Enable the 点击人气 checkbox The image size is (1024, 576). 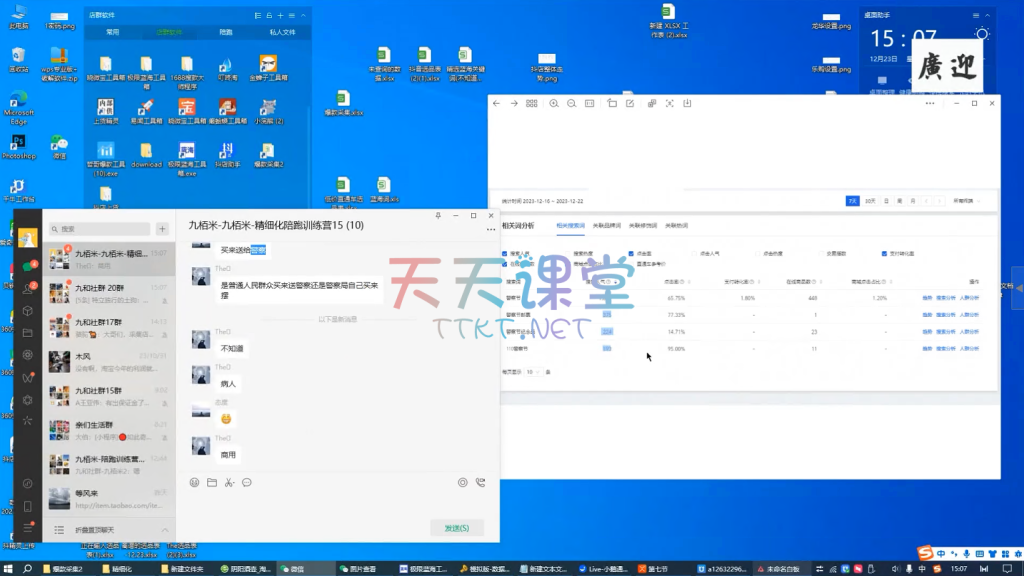point(695,254)
